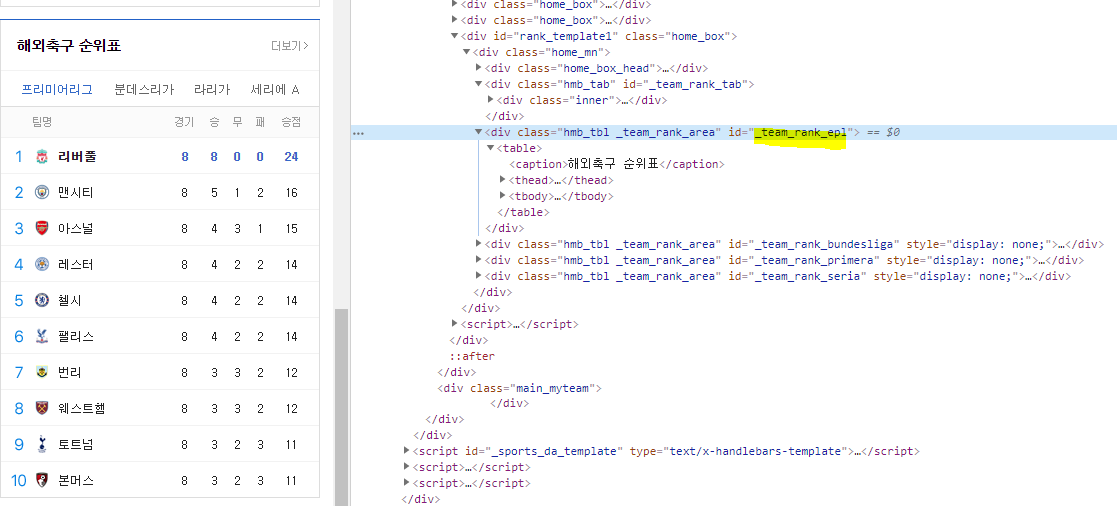The height and width of the screenshot is (506, 1117).
Task: Click the 팰리스 team name
Action: [x=76, y=336]
